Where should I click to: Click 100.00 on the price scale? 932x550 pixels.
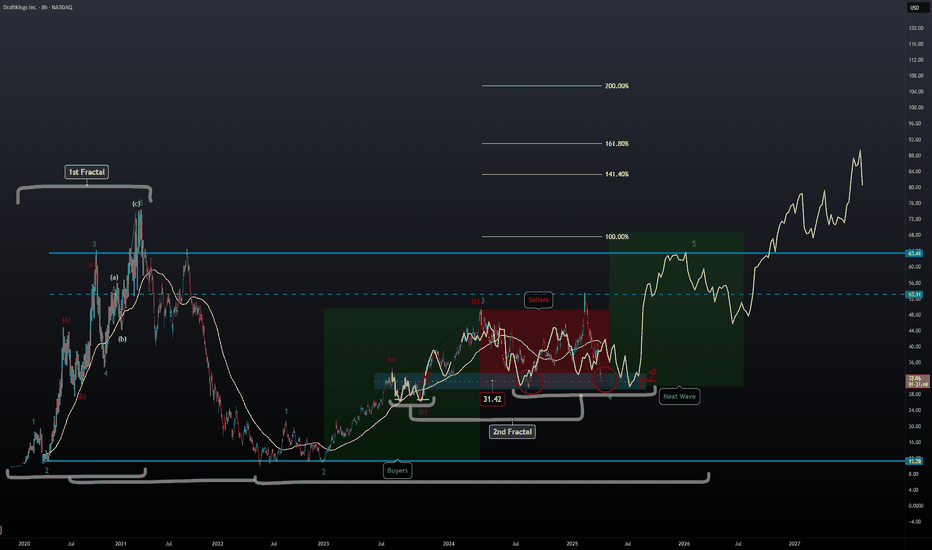tap(916, 108)
